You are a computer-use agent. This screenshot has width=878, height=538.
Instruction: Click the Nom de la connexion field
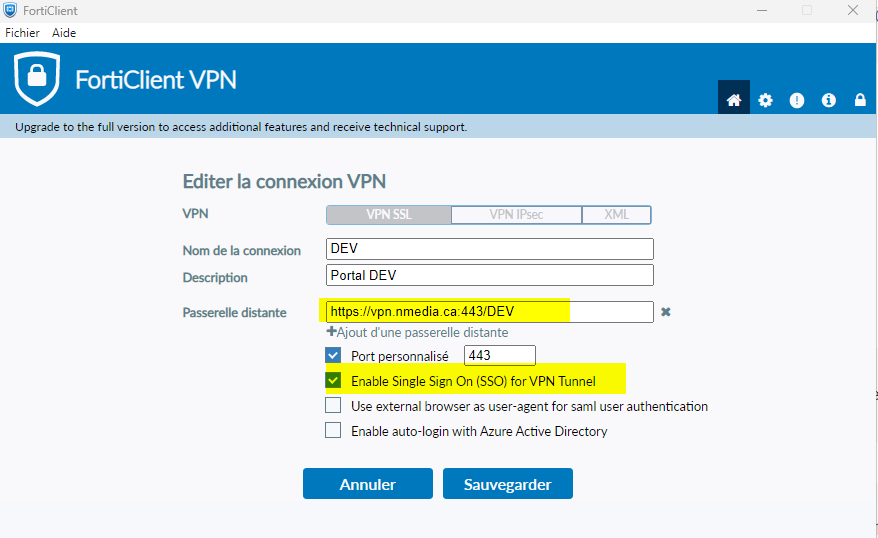tap(490, 249)
